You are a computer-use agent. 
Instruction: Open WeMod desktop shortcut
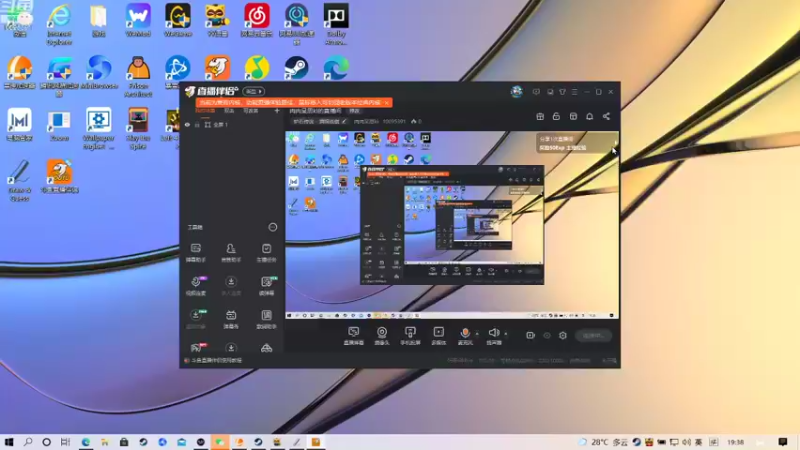138,20
